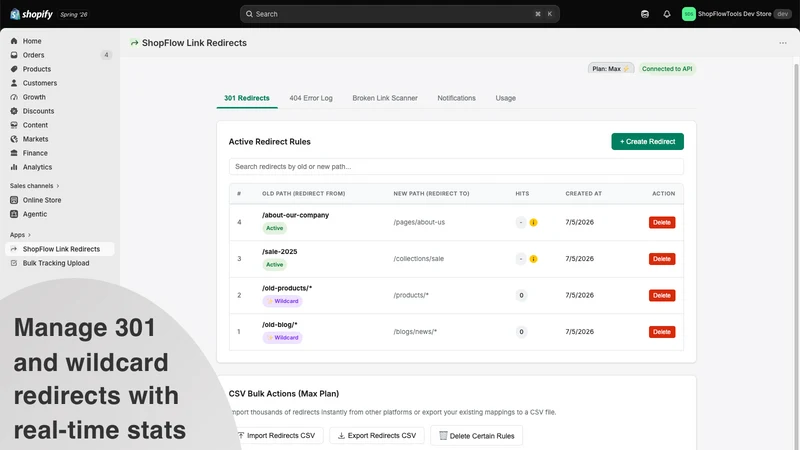Click the page vertical scrollbar
The width and height of the screenshot is (800, 450).
point(796,255)
